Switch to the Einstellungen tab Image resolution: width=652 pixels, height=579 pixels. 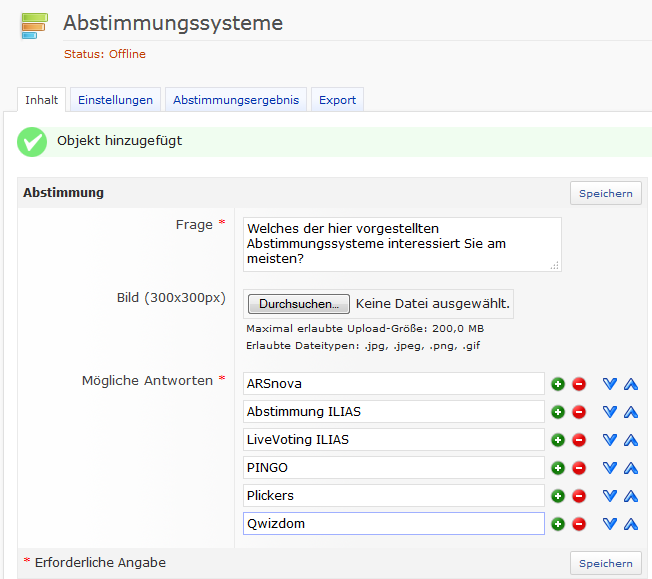(x=115, y=100)
